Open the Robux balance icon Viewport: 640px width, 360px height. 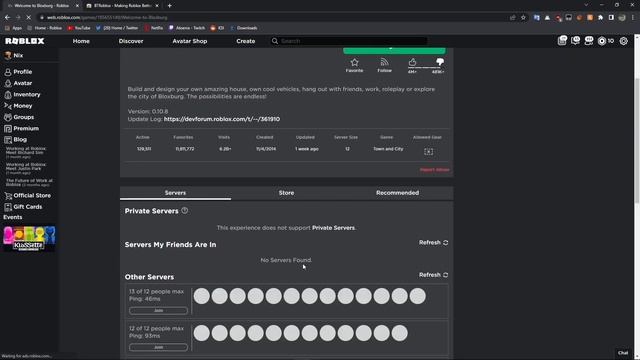[x=602, y=41]
